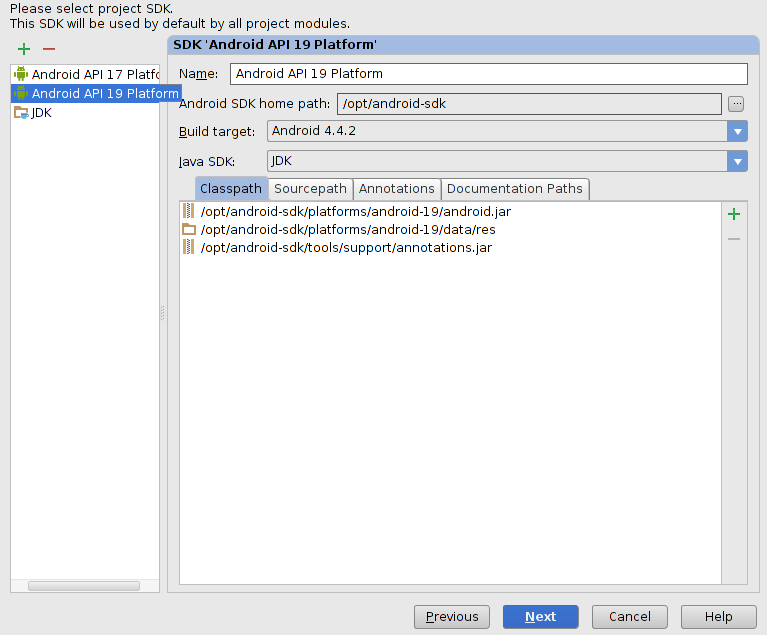Remove selected SDK with red minus icon
Screen dimensions: 767x635
49,49
